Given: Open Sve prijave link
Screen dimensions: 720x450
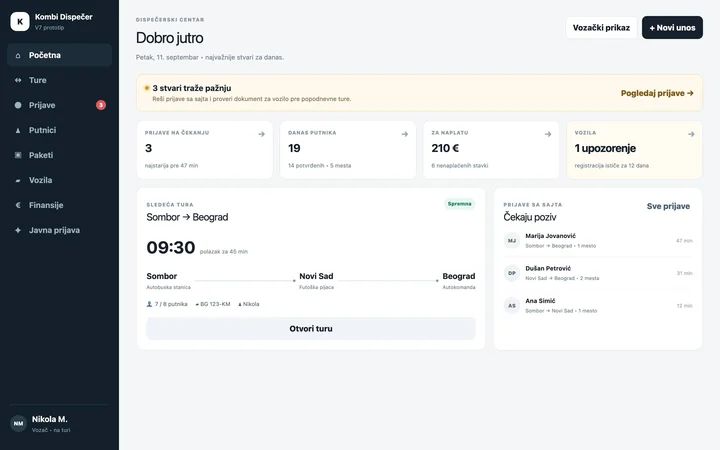Looking at the screenshot, I should tap(668, 206).
